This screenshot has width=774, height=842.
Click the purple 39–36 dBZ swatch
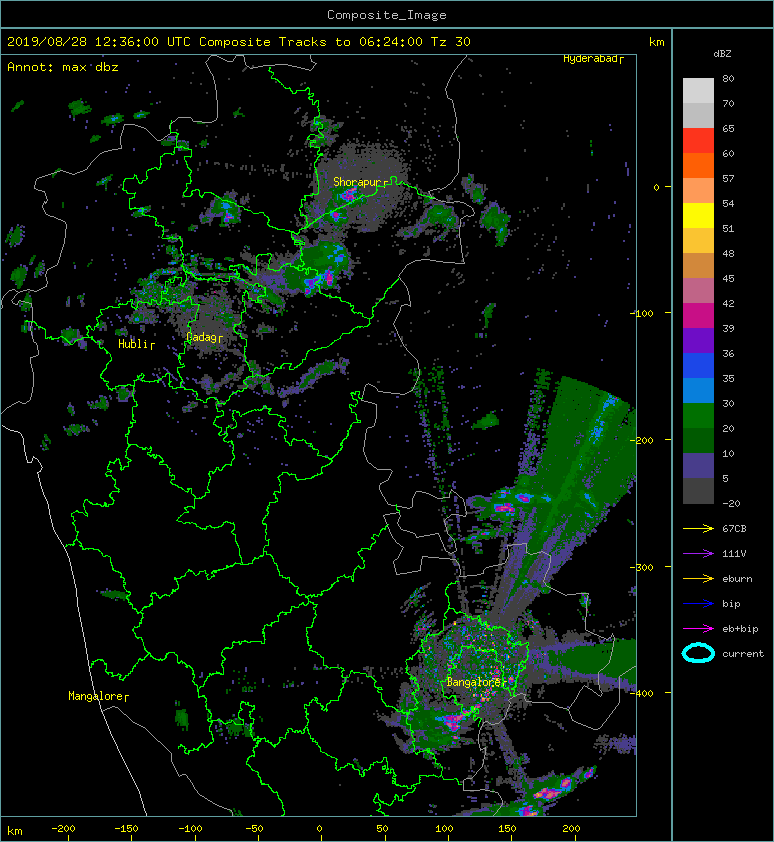698,340
